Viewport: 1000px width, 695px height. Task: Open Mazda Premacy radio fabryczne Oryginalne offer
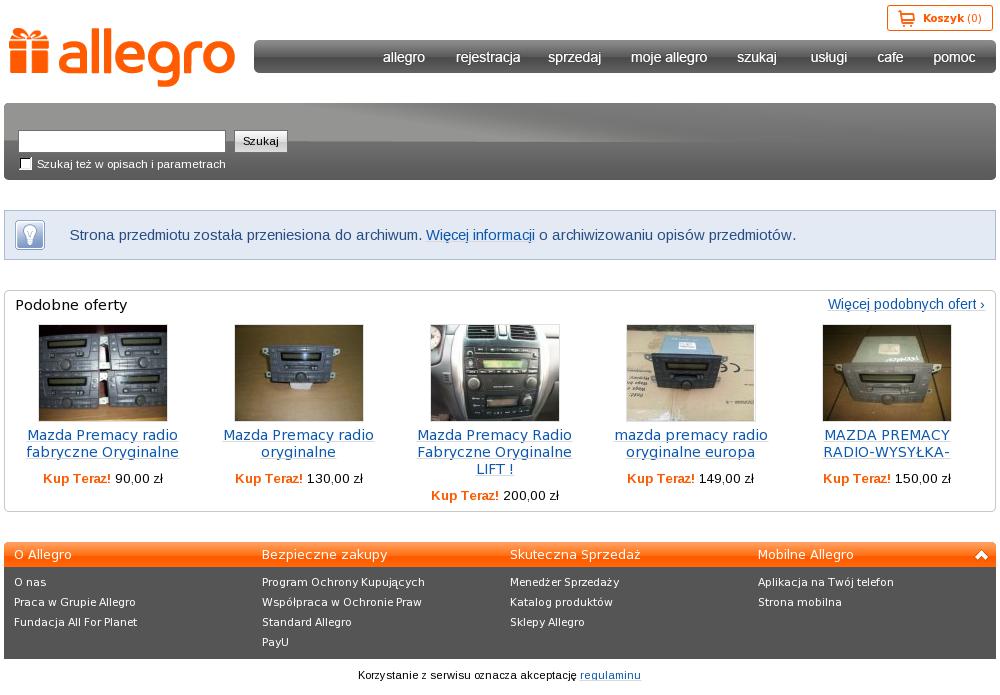pyautogui.click(x=103, y=443)
